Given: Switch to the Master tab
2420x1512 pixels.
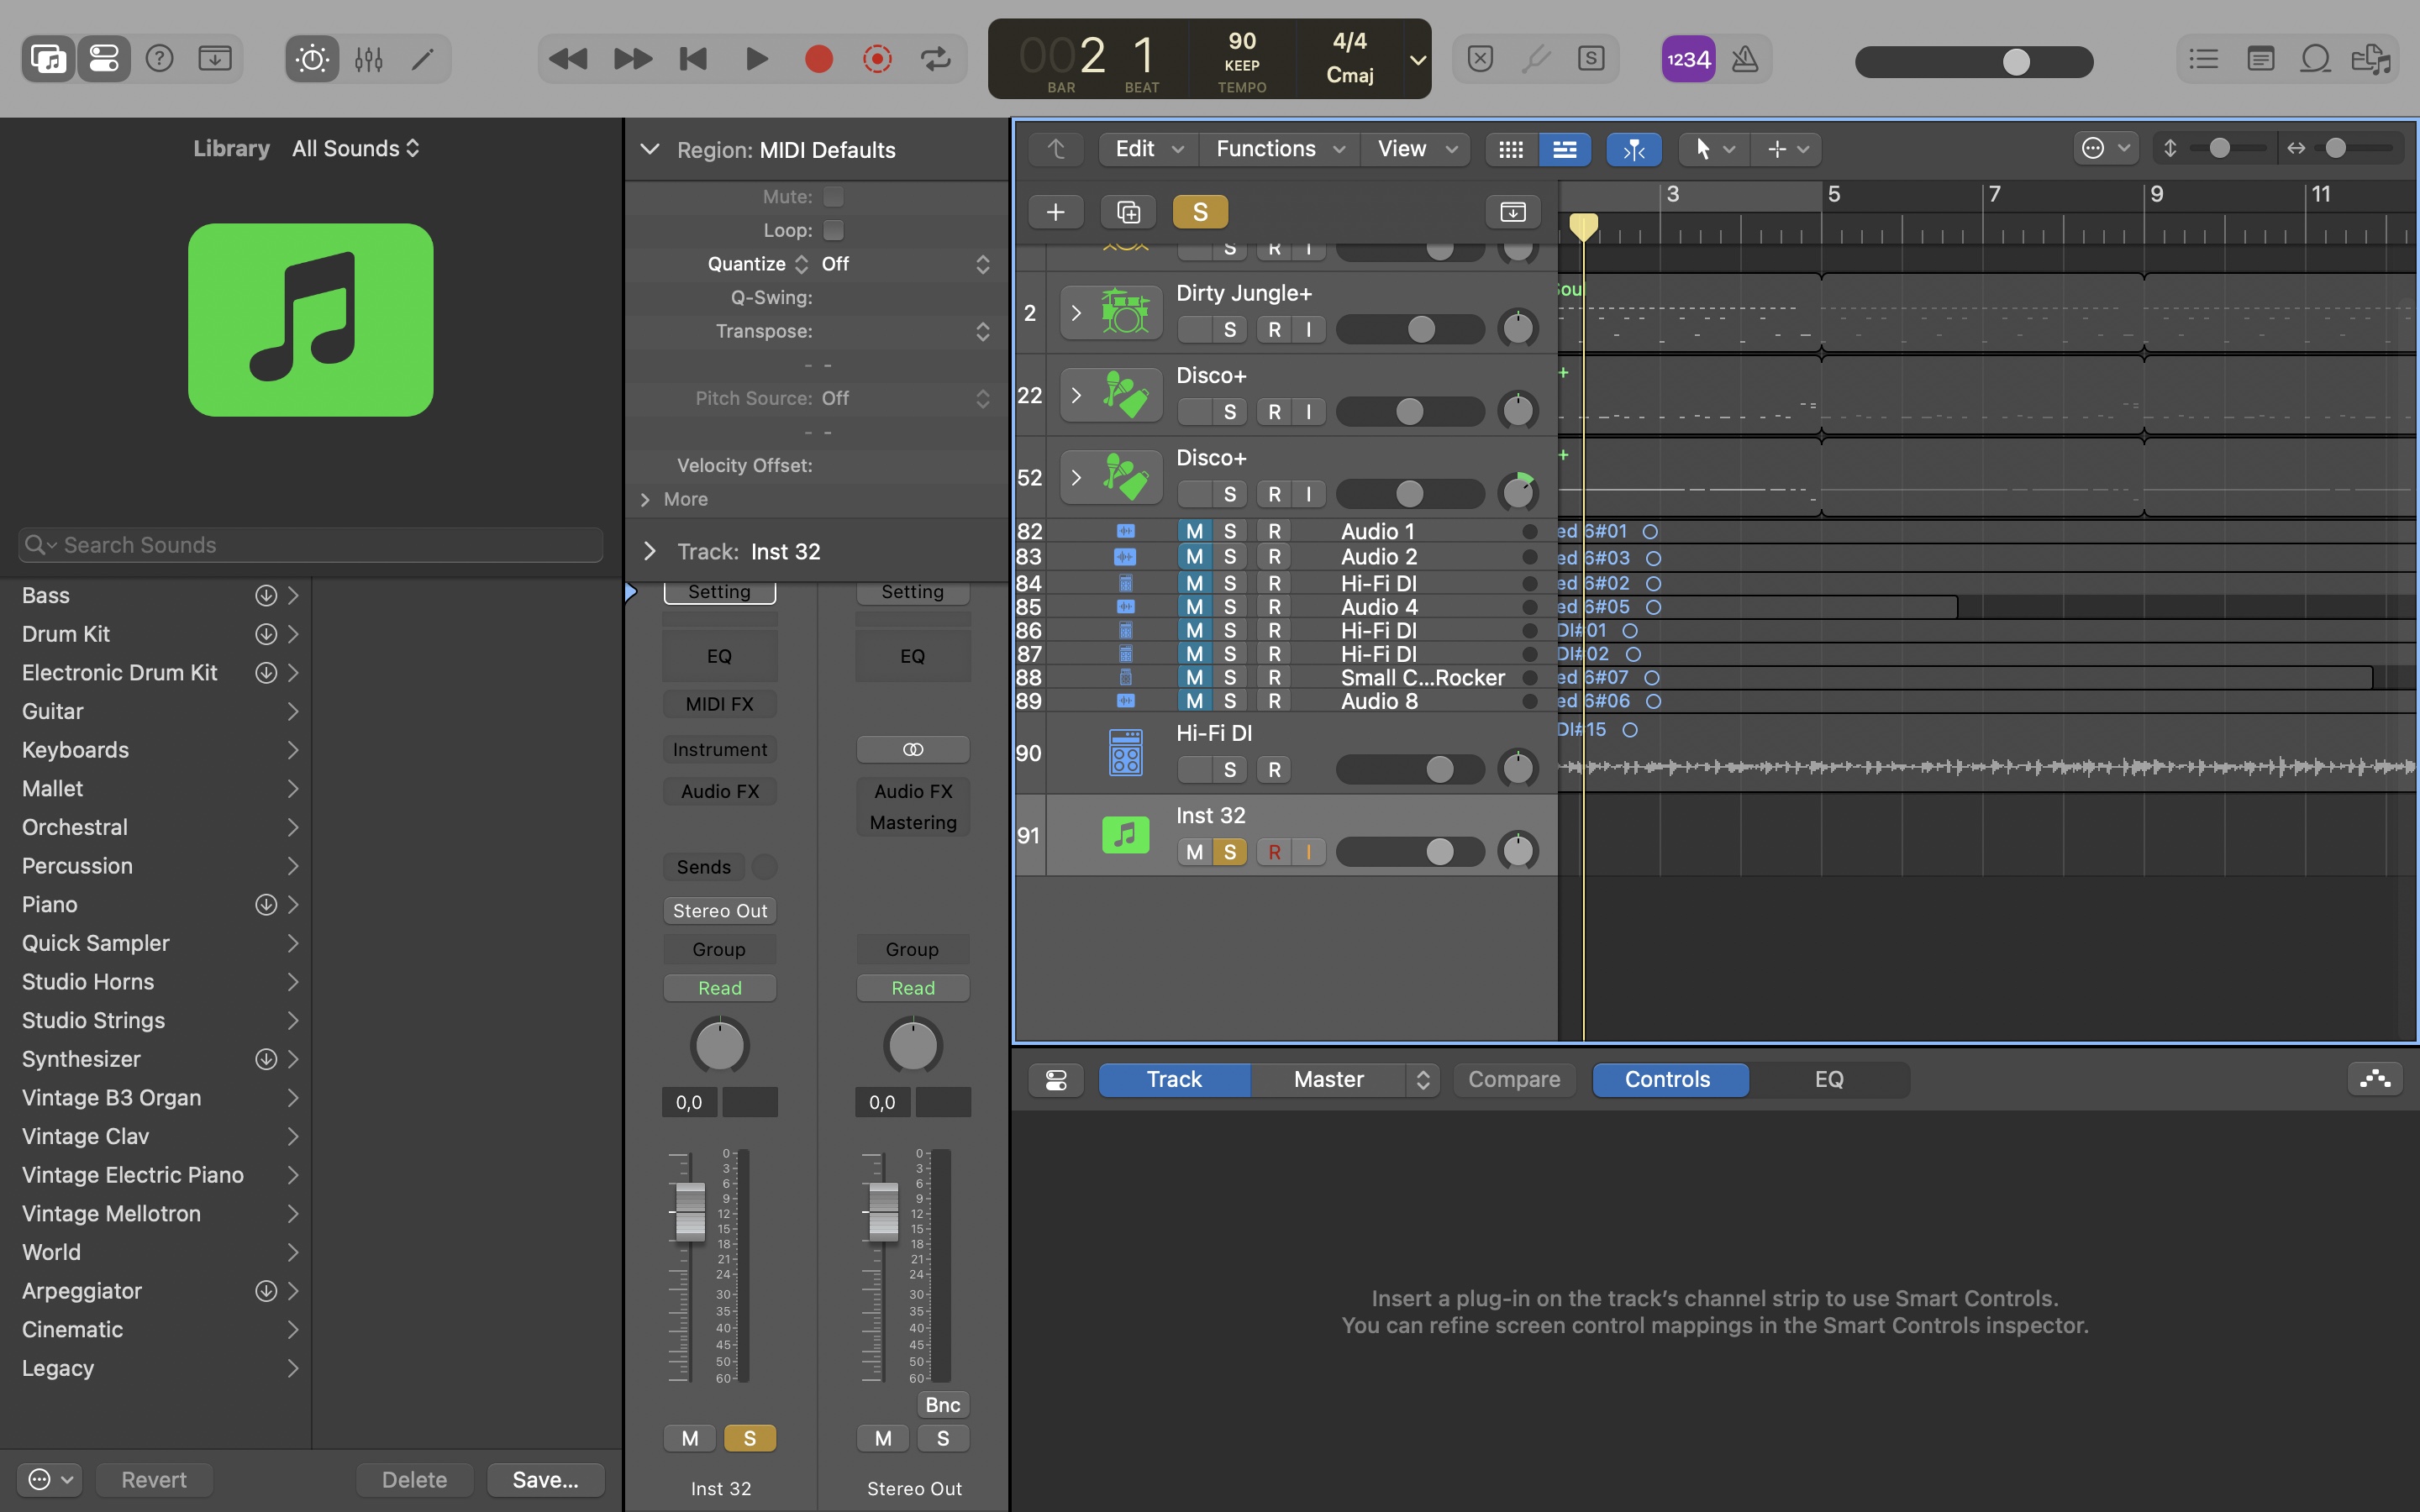Looking at the screenshot, I should coord(1328,1079).
